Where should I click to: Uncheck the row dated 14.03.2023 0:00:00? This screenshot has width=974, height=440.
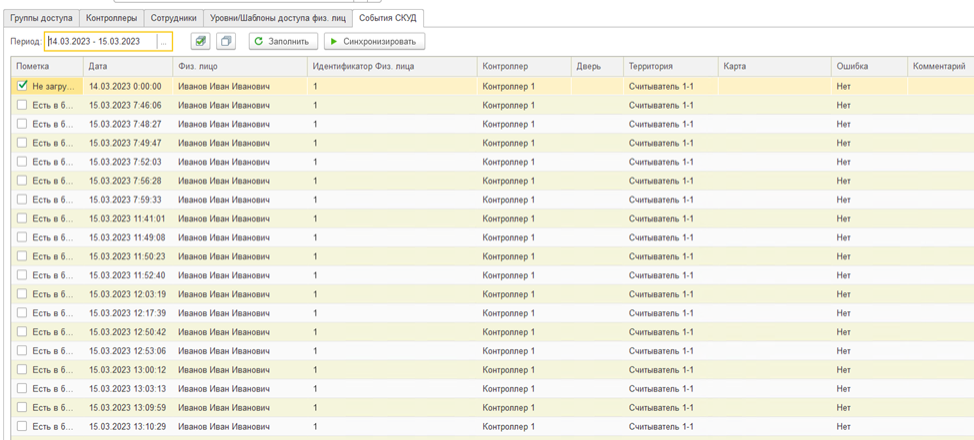[22, 86]
